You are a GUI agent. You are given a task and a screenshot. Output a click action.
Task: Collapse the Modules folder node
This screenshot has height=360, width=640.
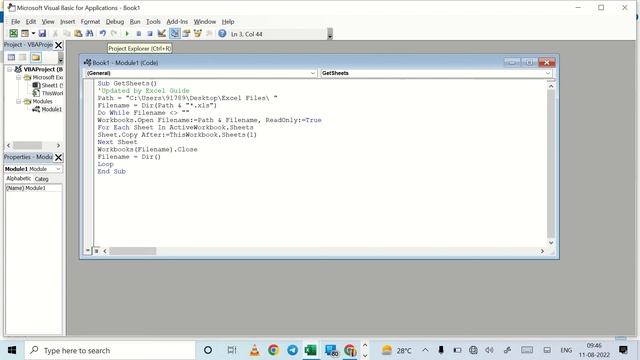pyautogui.click(x=18, y=101)
